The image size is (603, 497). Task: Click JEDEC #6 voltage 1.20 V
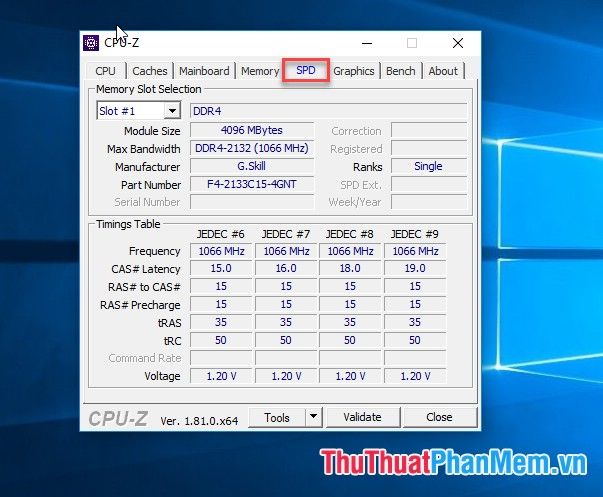[x=221, y=376]
